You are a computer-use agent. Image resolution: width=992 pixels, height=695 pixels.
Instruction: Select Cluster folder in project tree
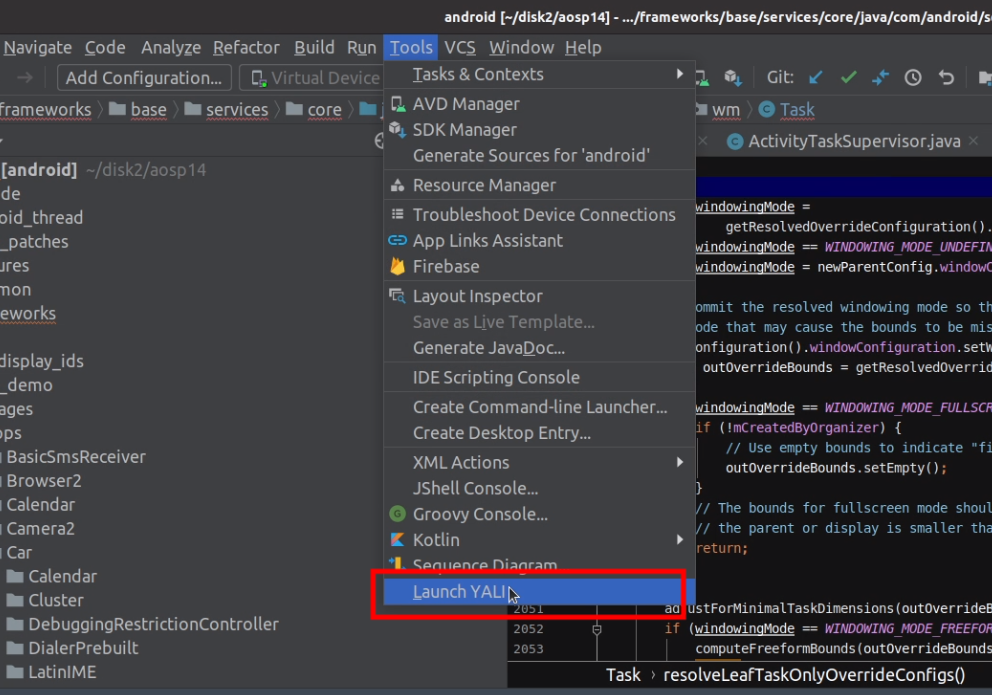tap(45, 600)
